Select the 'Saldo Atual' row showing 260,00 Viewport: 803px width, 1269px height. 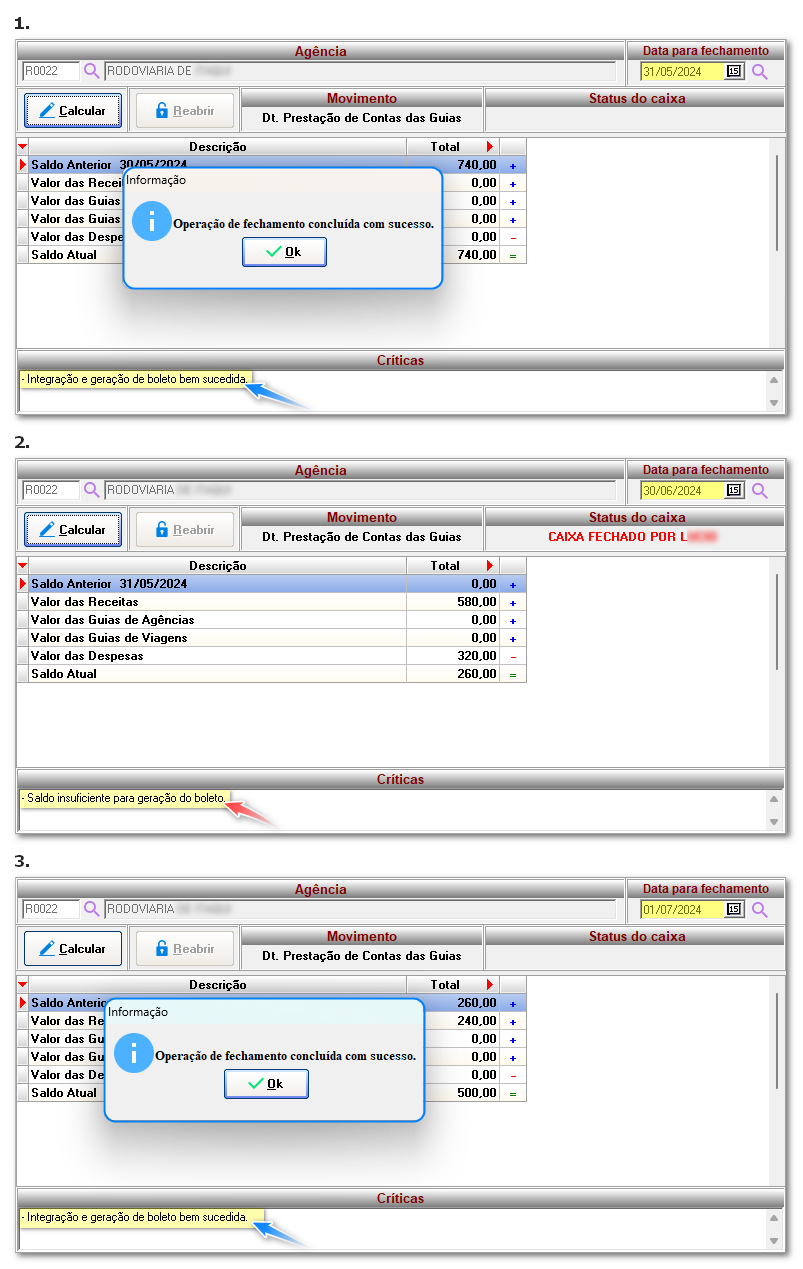272,674
